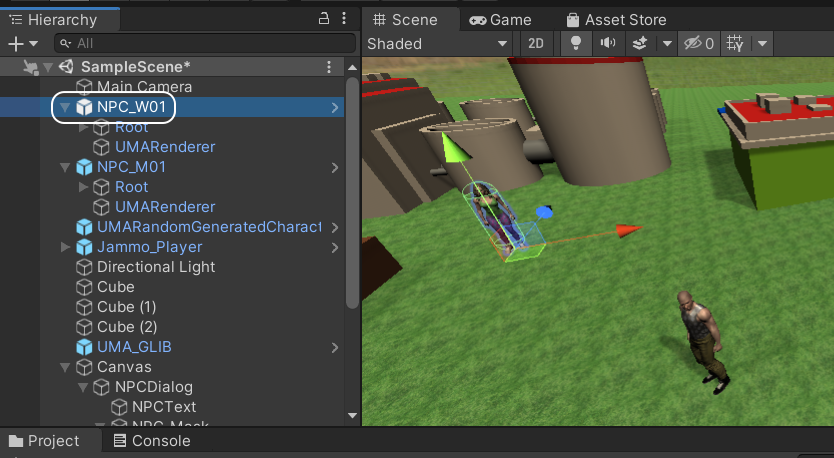This screenshot has height=458, width=834.
Task: Open NPC_M01 prefab with right chevron
Action: click(335, 168)
